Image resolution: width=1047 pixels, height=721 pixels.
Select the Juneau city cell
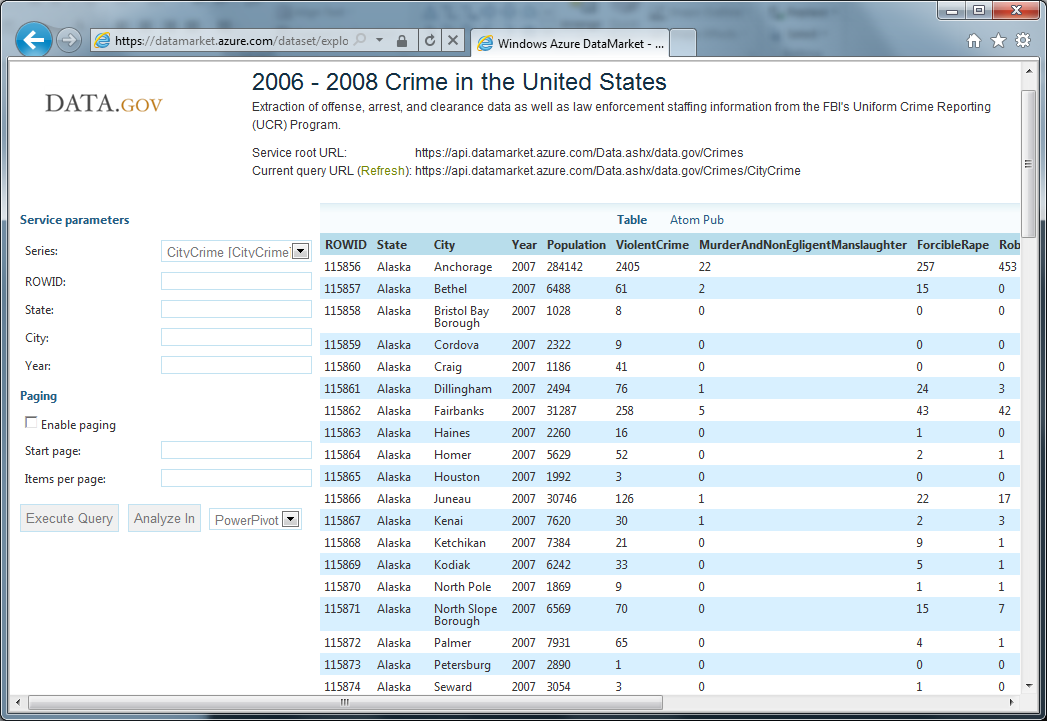coord(452,499)
